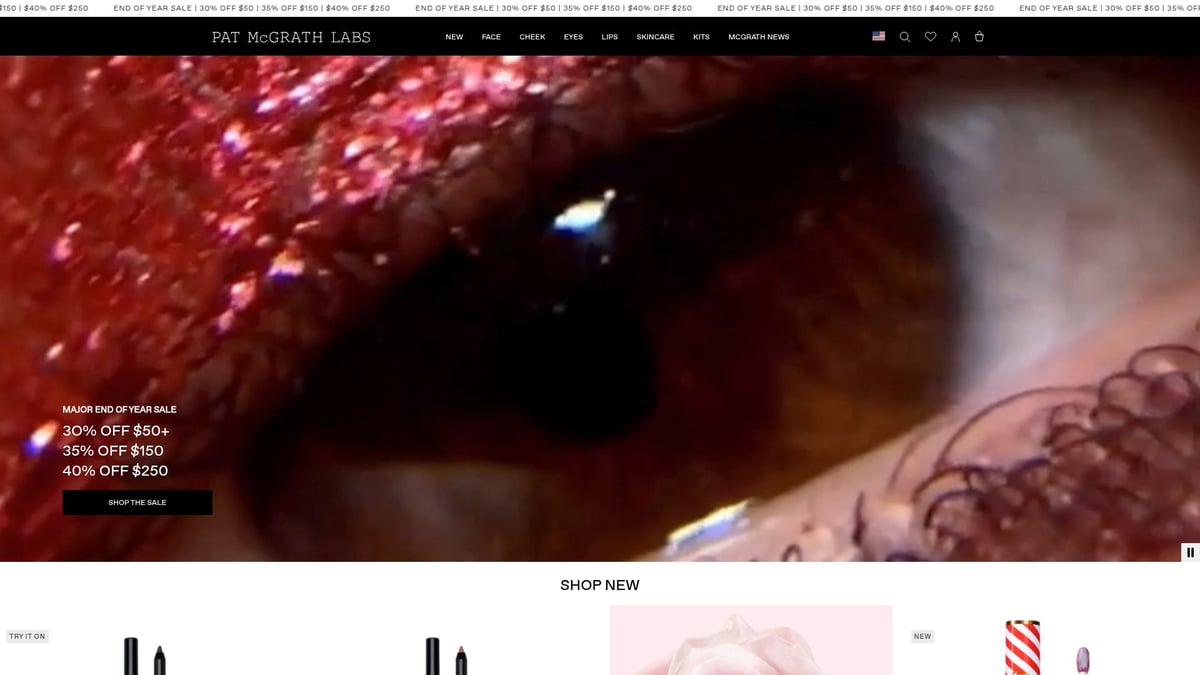Open the FACE menu

[491, 37]
